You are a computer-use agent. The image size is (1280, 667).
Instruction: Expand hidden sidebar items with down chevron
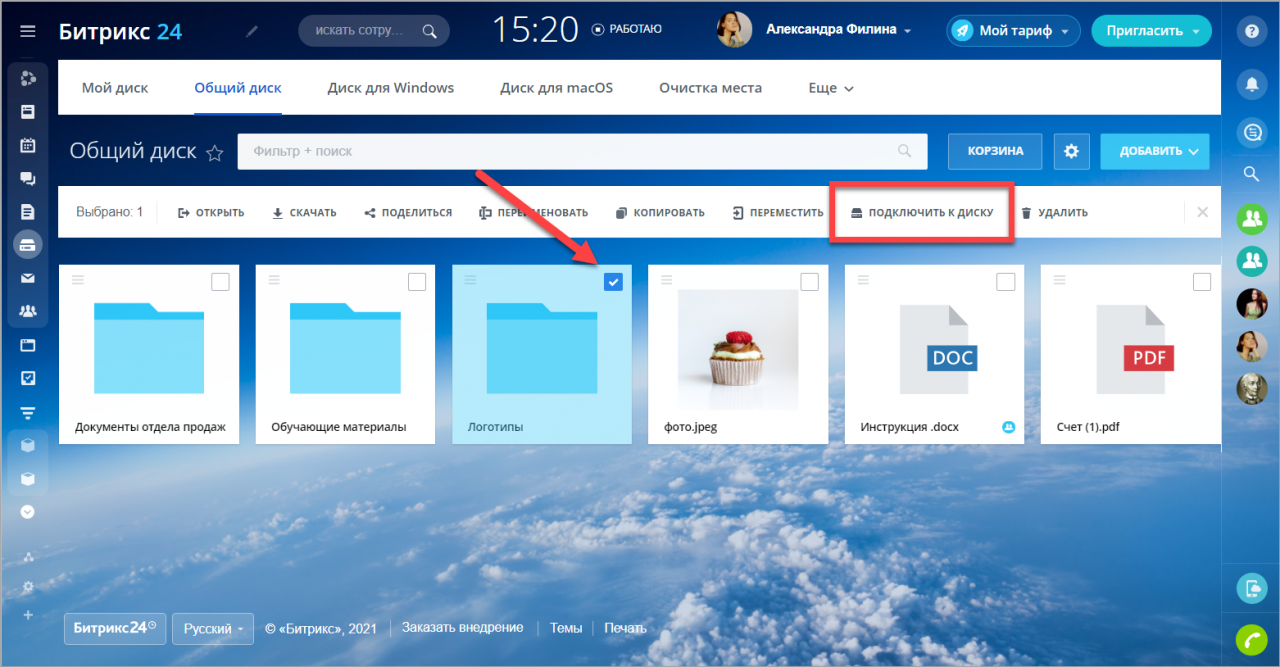point(28,511)
